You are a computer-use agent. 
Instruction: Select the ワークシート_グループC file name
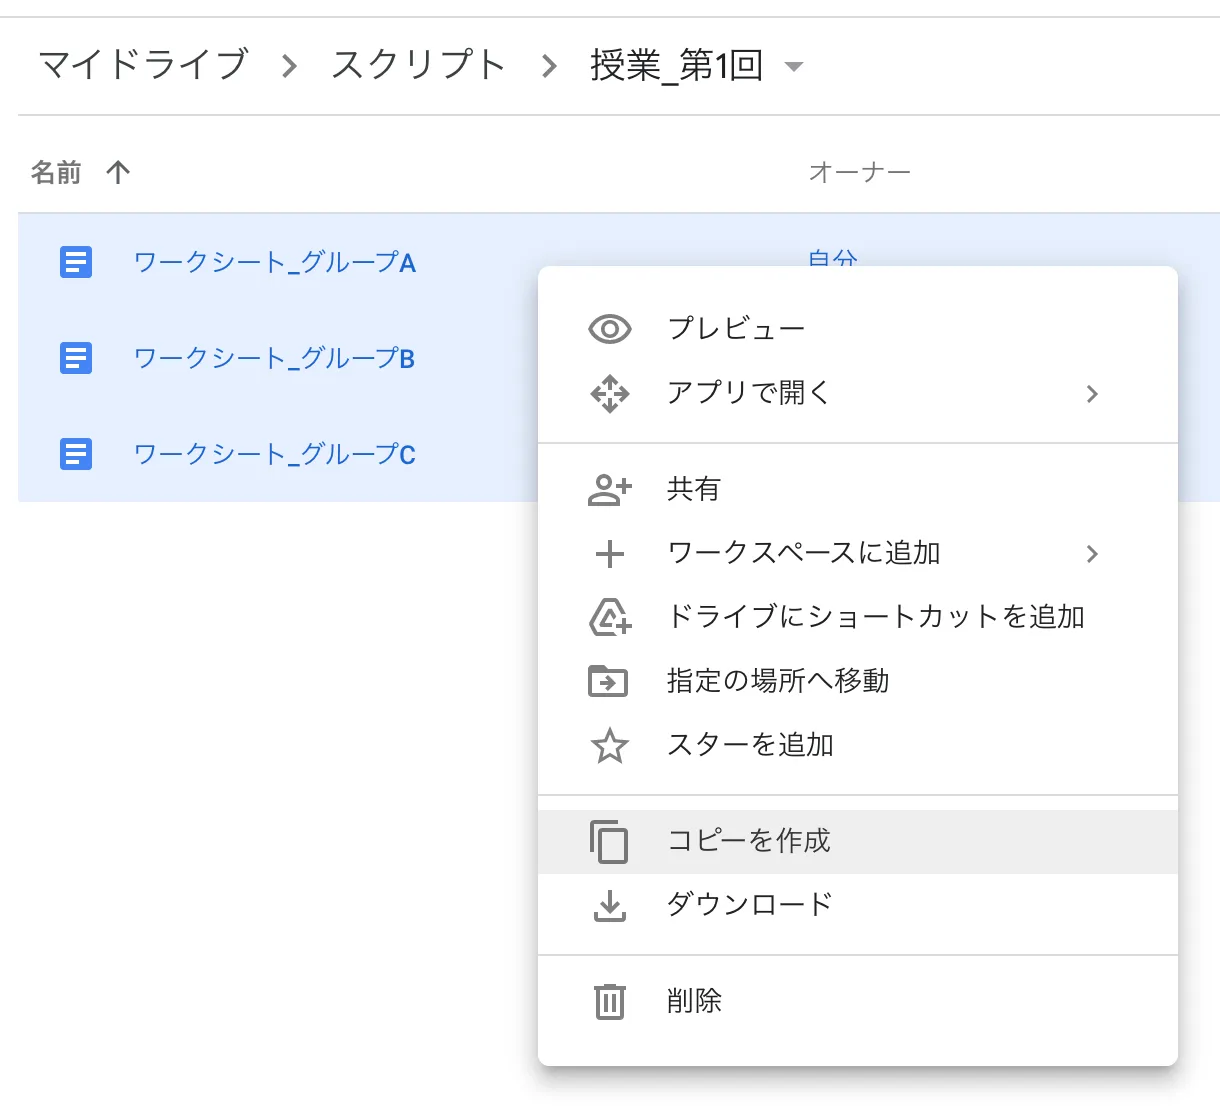pos(274,455)
